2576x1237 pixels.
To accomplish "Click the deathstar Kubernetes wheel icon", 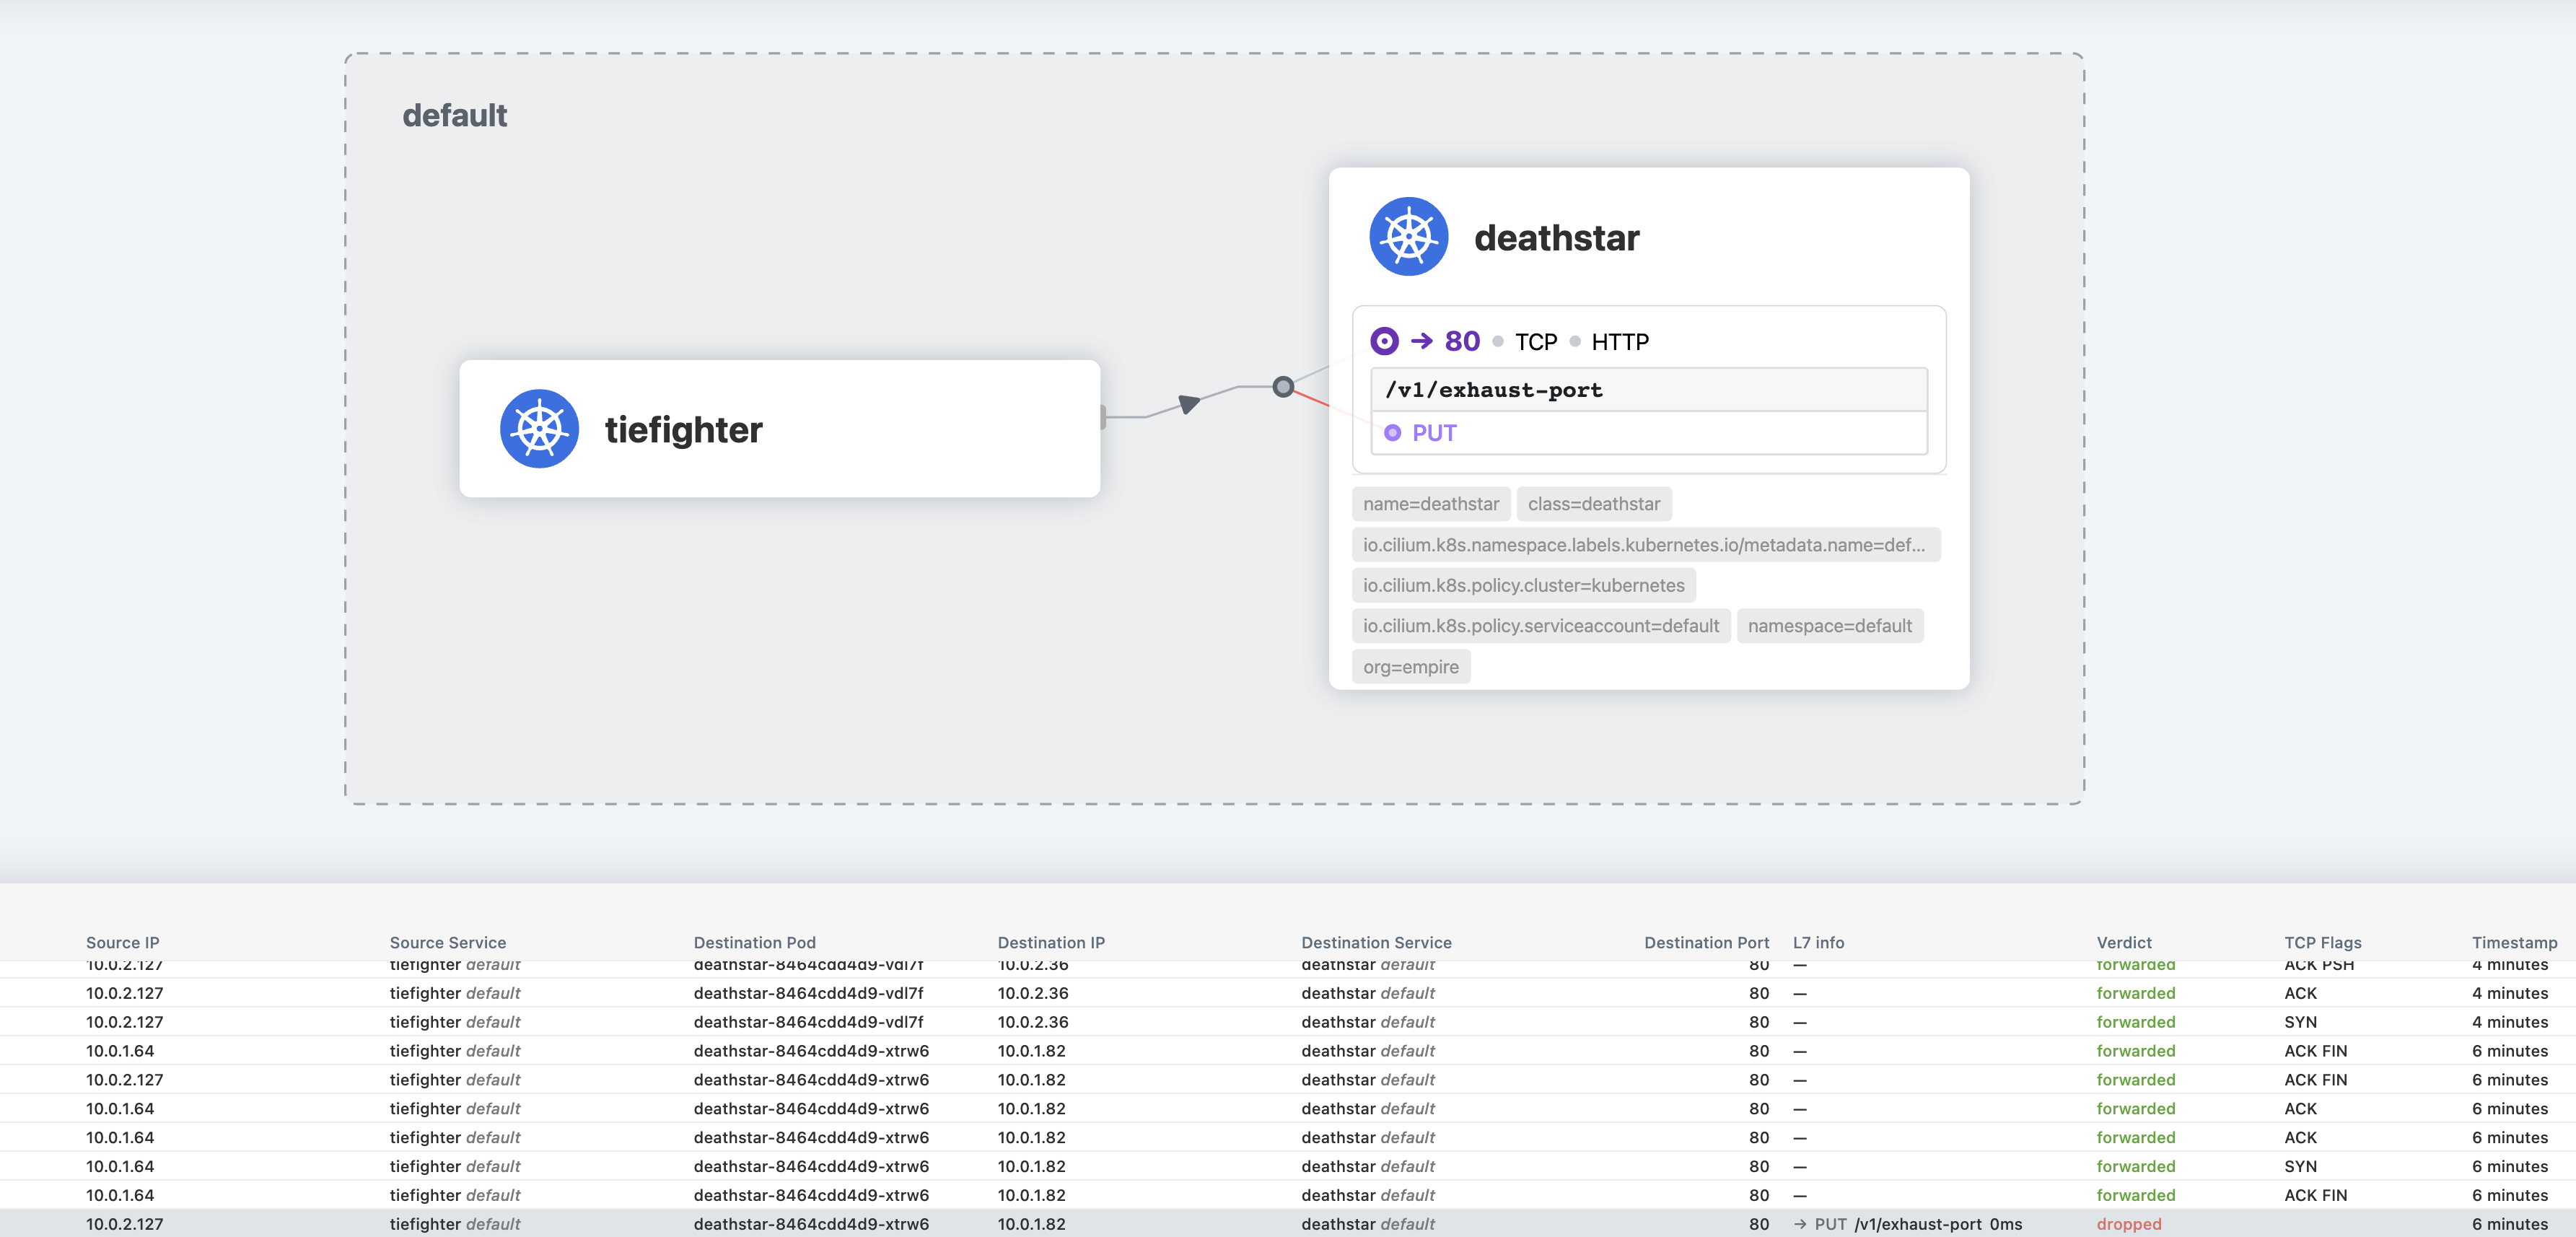I will coord(1408,237).
